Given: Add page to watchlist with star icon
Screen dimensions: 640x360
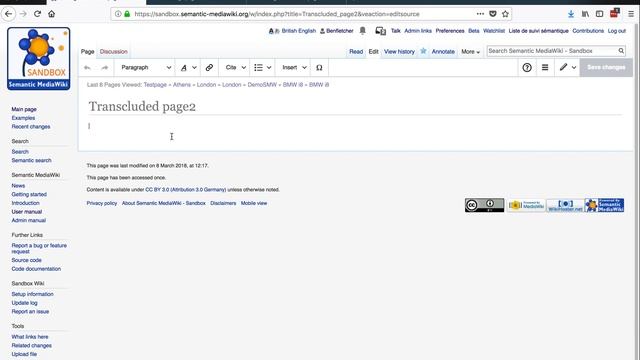Looking at the screenshot, I should 423,51.
